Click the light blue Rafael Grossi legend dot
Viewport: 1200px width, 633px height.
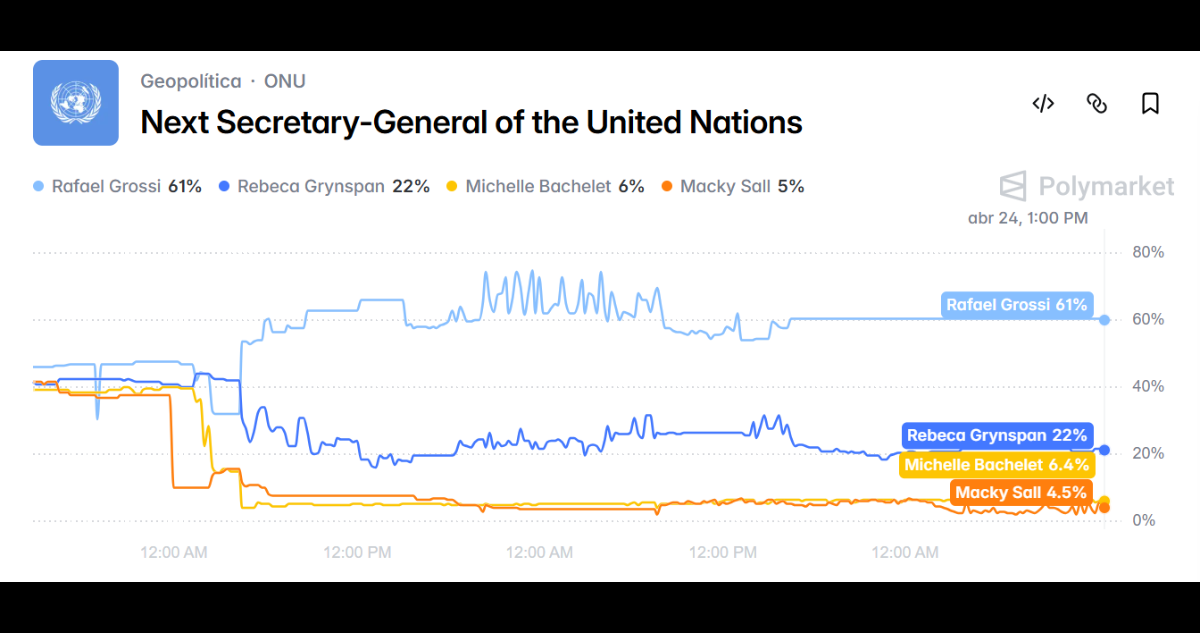click(39, 186)
